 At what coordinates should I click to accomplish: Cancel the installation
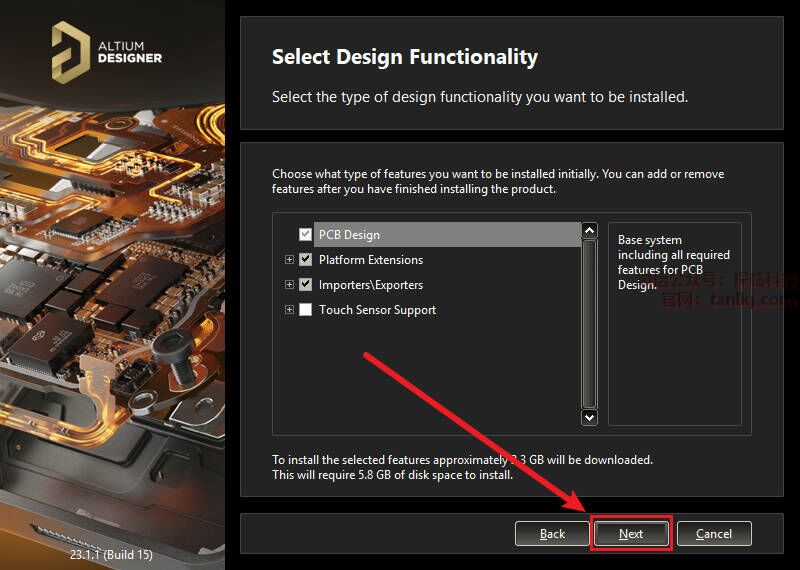(714, 534)
